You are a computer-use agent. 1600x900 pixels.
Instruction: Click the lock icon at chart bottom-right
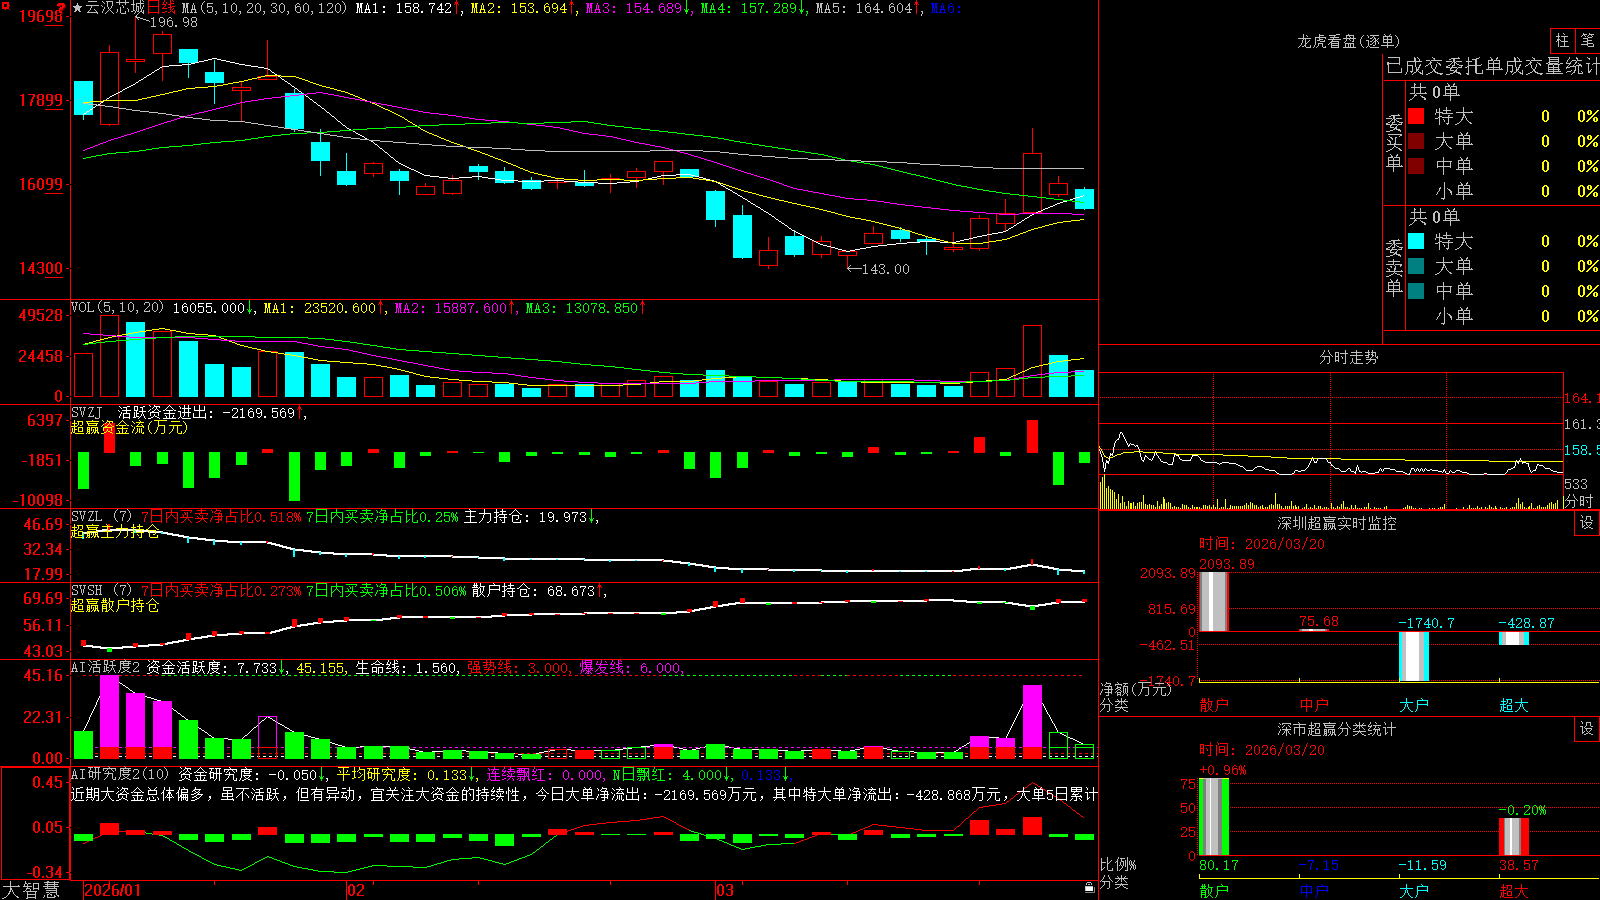[x=1090, y=888]
